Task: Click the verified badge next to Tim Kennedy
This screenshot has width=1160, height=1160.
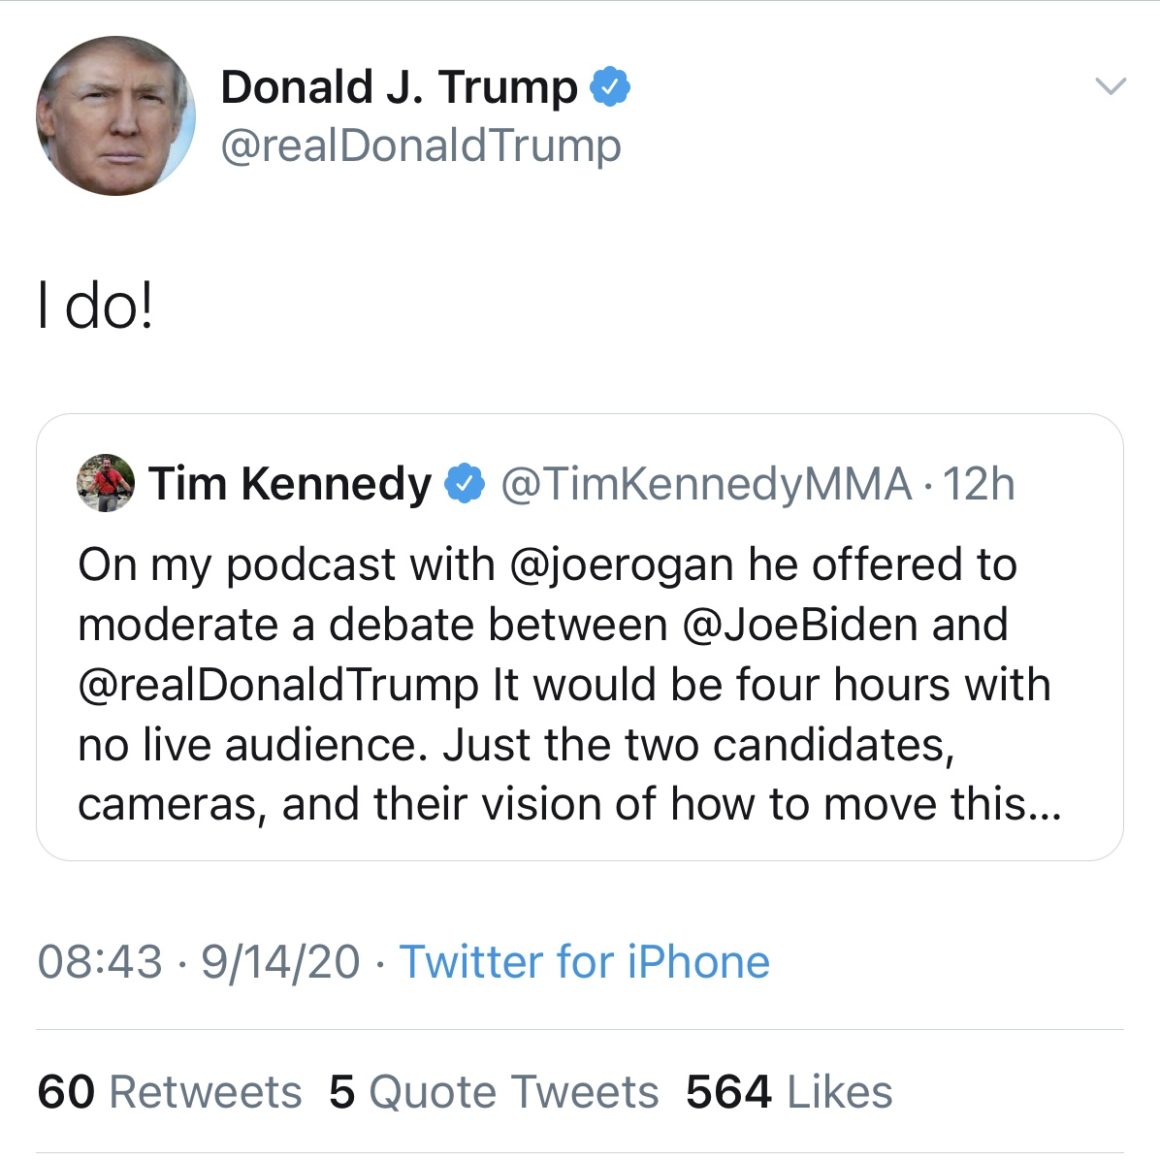Action: tap(464, 484)
